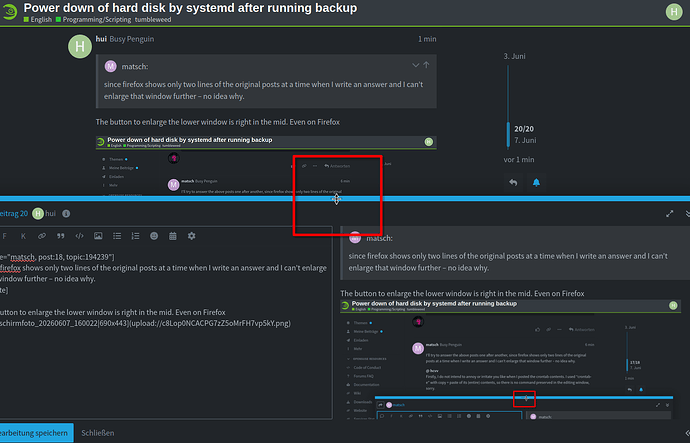Viewport: 690px width, 443px height.
Task: Start a numbered list in composer
Action: tap(136, 236)
